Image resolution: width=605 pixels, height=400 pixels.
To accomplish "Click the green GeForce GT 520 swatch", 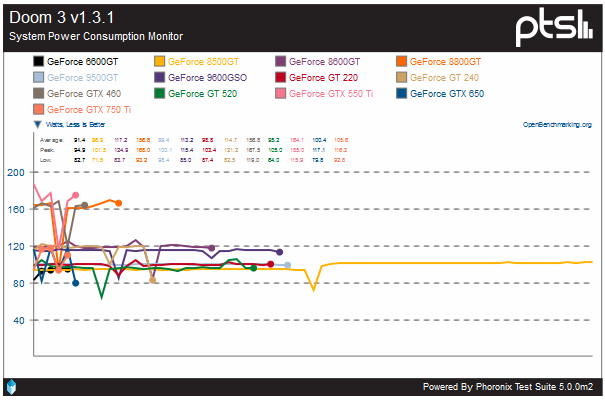I will pos(159,93).
